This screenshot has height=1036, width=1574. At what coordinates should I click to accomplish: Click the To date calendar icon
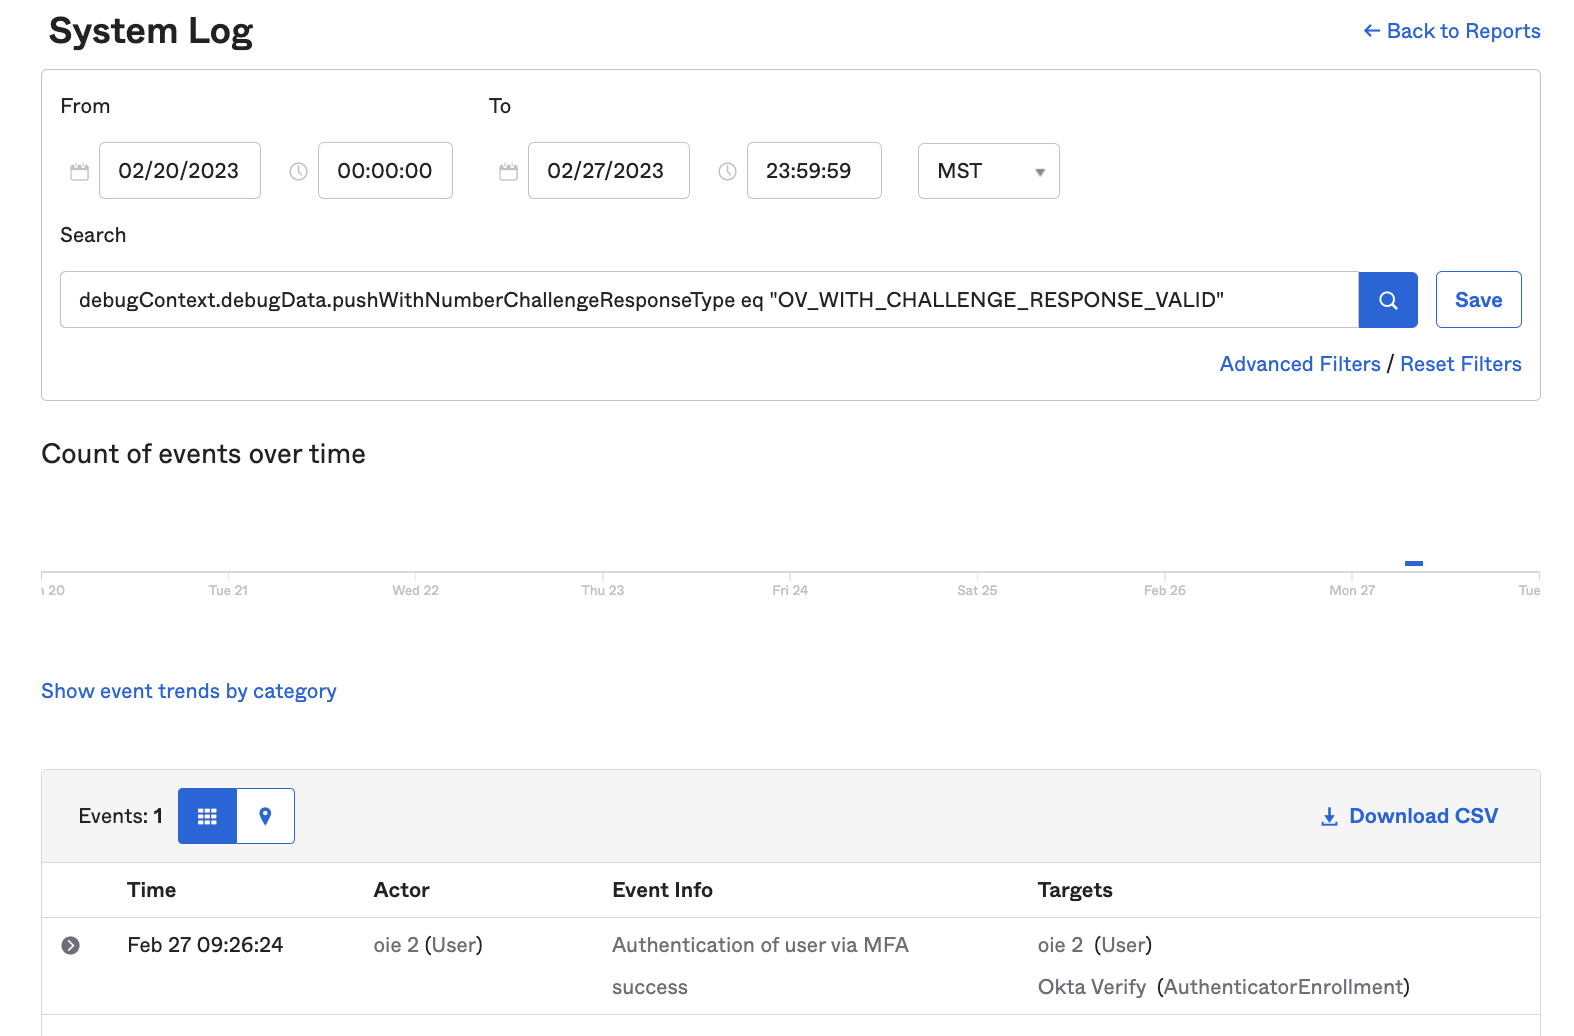click(x=508, y=172)
